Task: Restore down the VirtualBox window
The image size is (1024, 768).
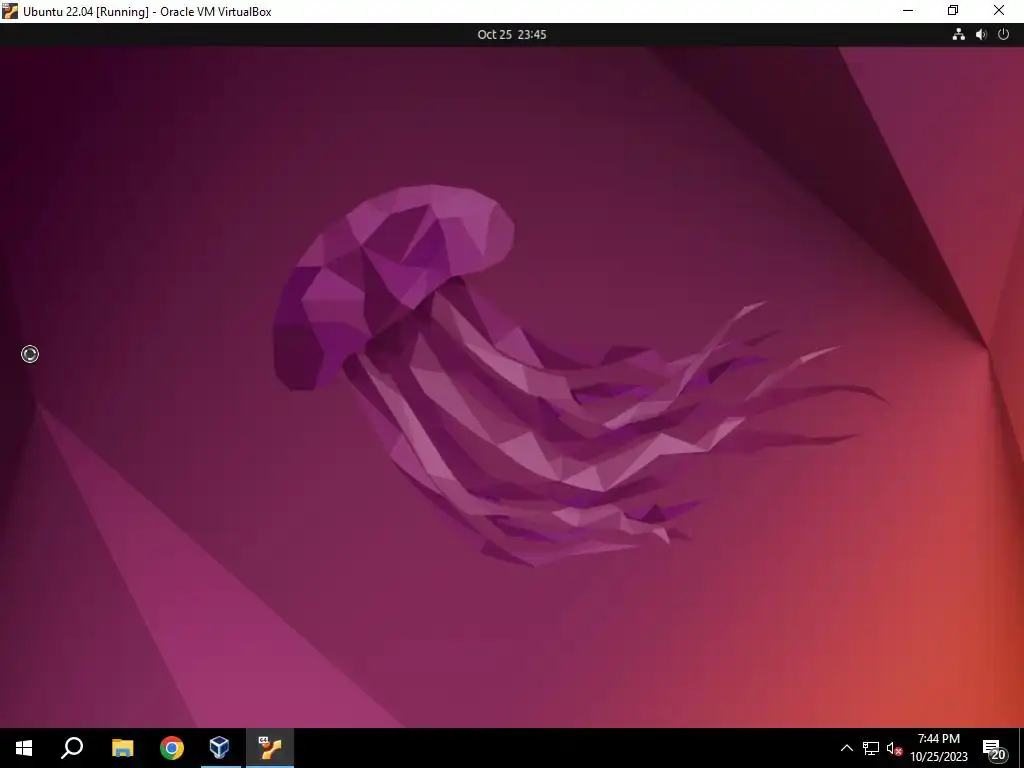Action: coord(953,11)
